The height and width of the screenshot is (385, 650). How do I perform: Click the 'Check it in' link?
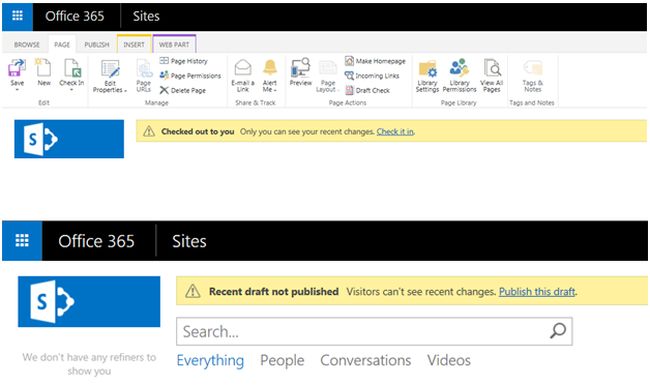395,131
